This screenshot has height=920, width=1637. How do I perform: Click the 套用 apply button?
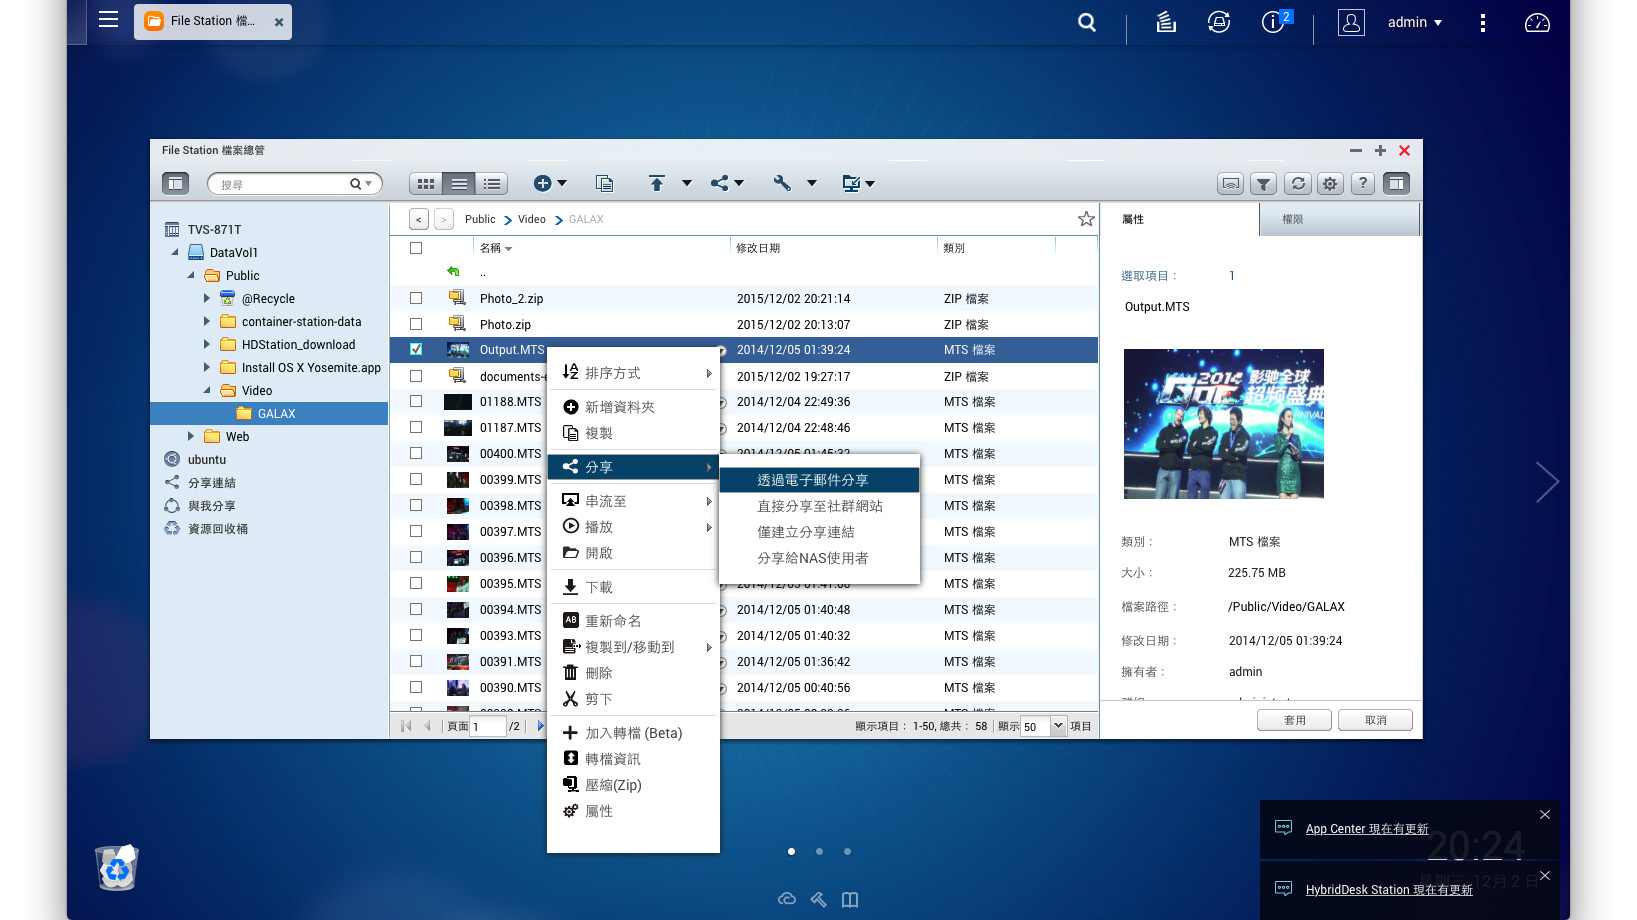point(1295,720)
